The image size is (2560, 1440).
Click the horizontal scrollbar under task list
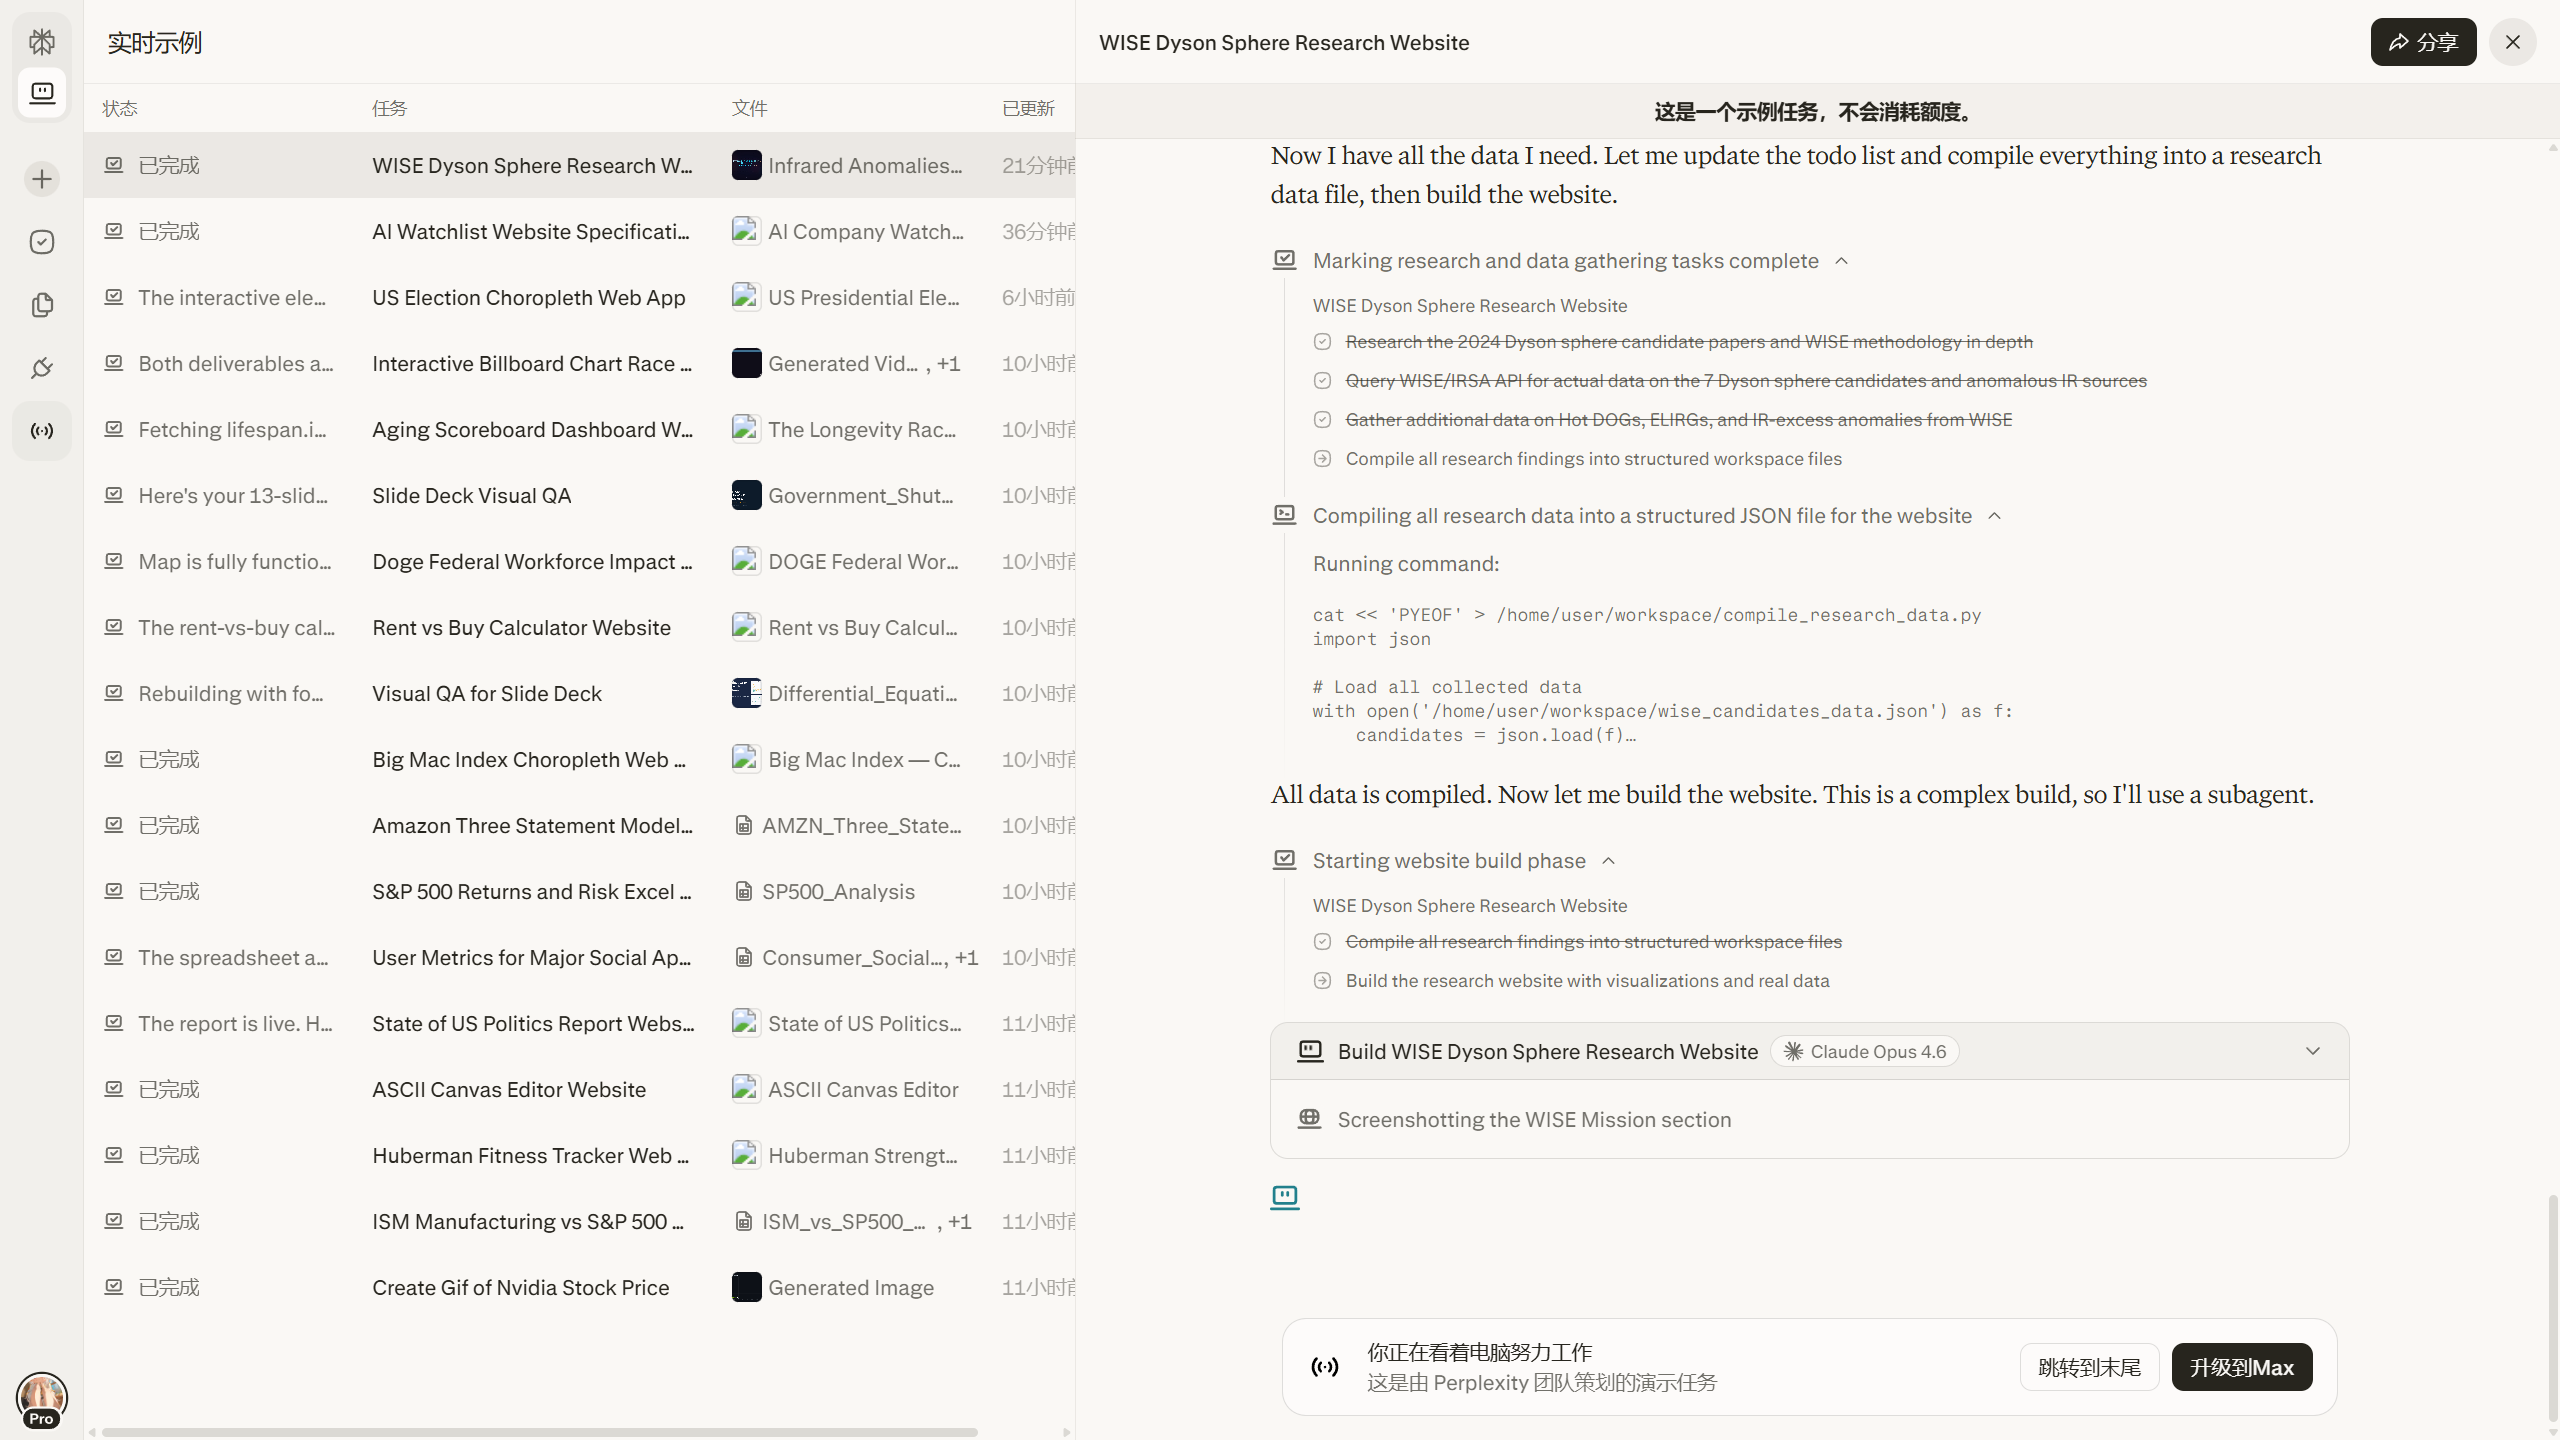tap(540, 1432)
